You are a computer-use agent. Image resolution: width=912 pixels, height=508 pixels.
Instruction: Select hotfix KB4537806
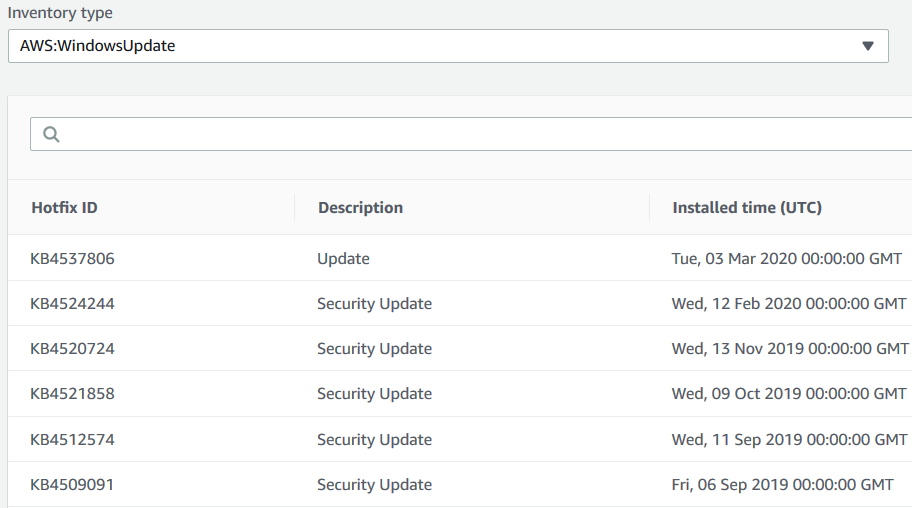tap(72, 258)
